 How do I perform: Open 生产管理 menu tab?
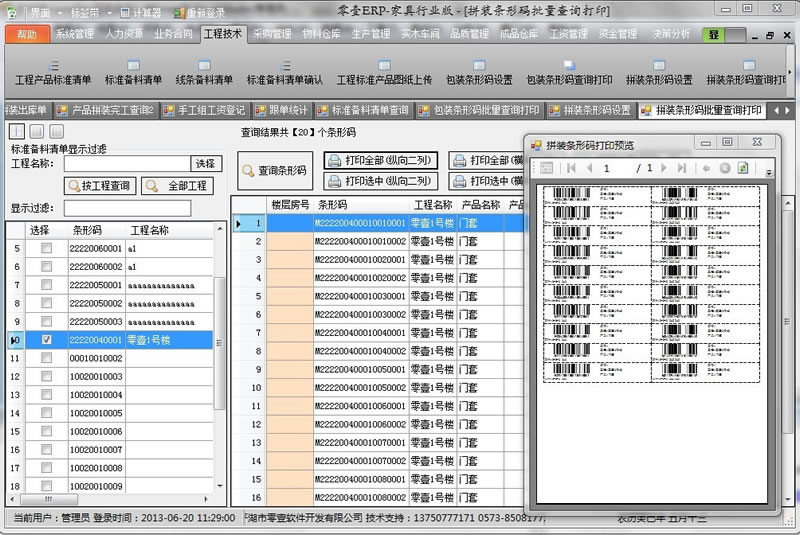click(x=371, y=34)
